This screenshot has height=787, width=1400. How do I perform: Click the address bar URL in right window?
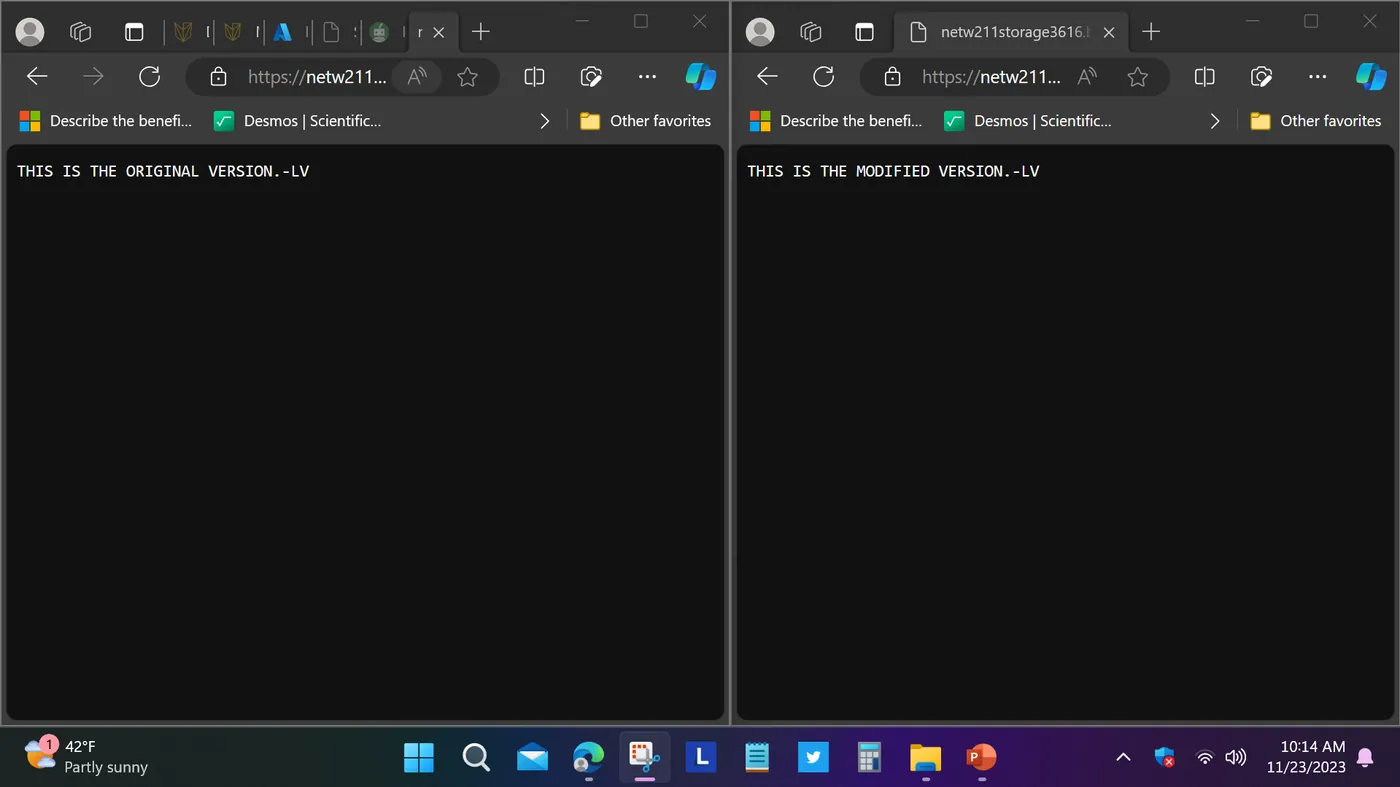point(990,77)
